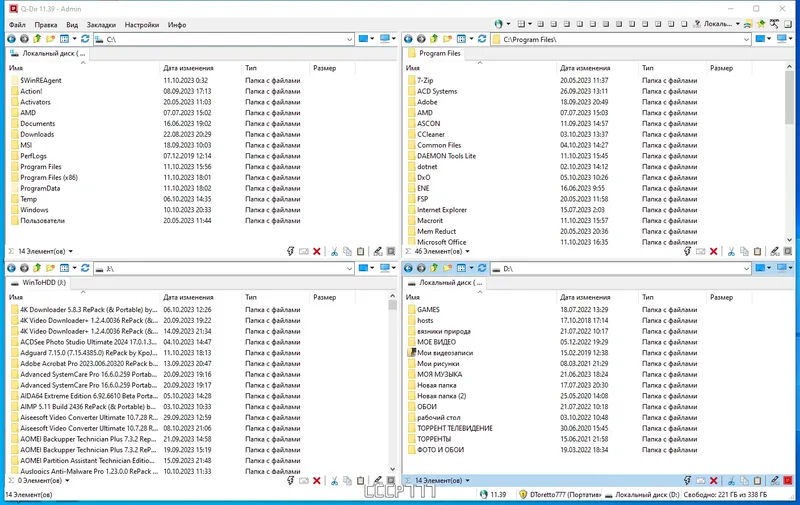Sort J:\ pane by Размер column
The width and height of the screenshot is (800, 505).
pos(332,297)
